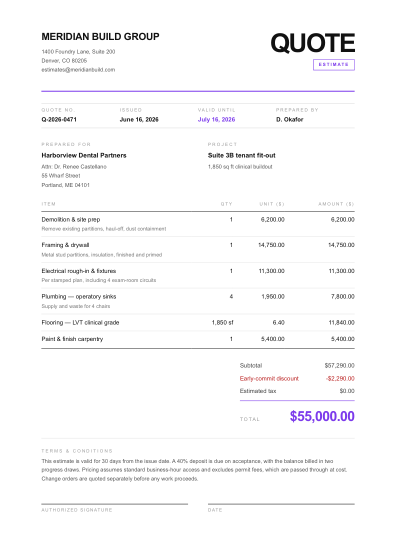Click the Plumbing unit price 1,950.00
The height and width of the screenshot is (560, 396).
coord(273,296)
